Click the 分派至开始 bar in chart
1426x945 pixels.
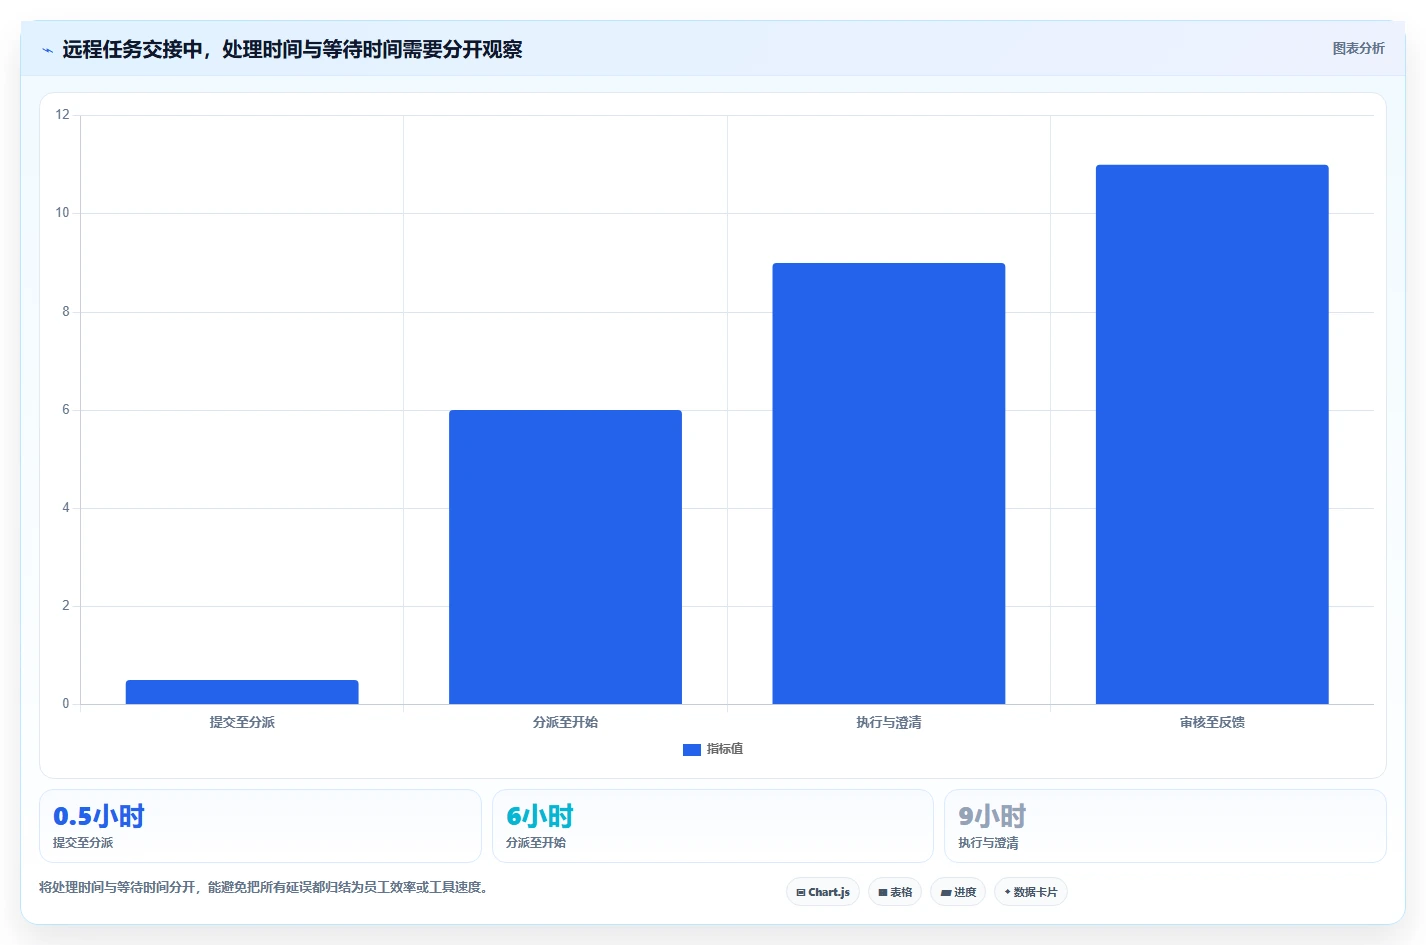565,557
